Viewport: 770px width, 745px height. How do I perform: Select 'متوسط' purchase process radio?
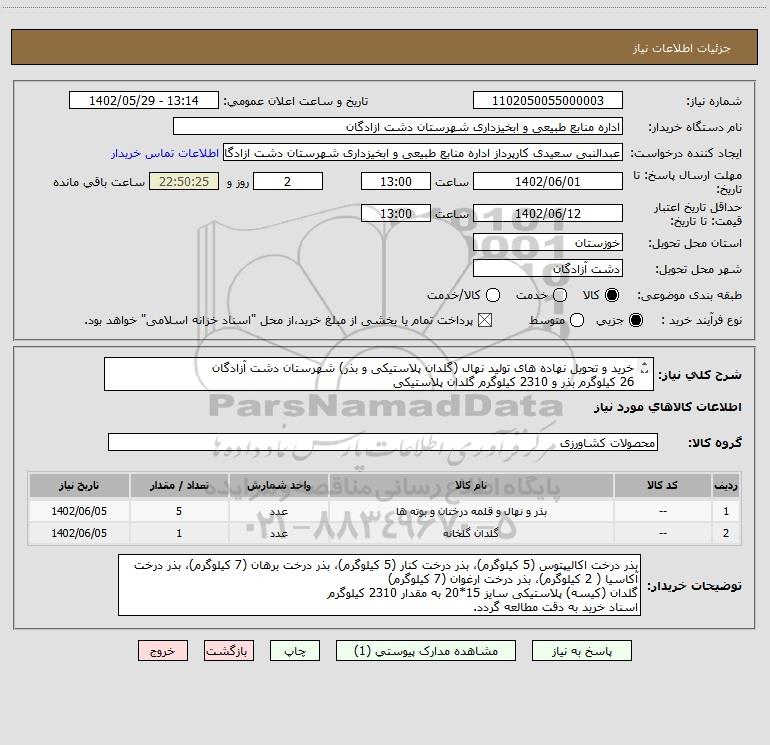(x=575, y=321)
